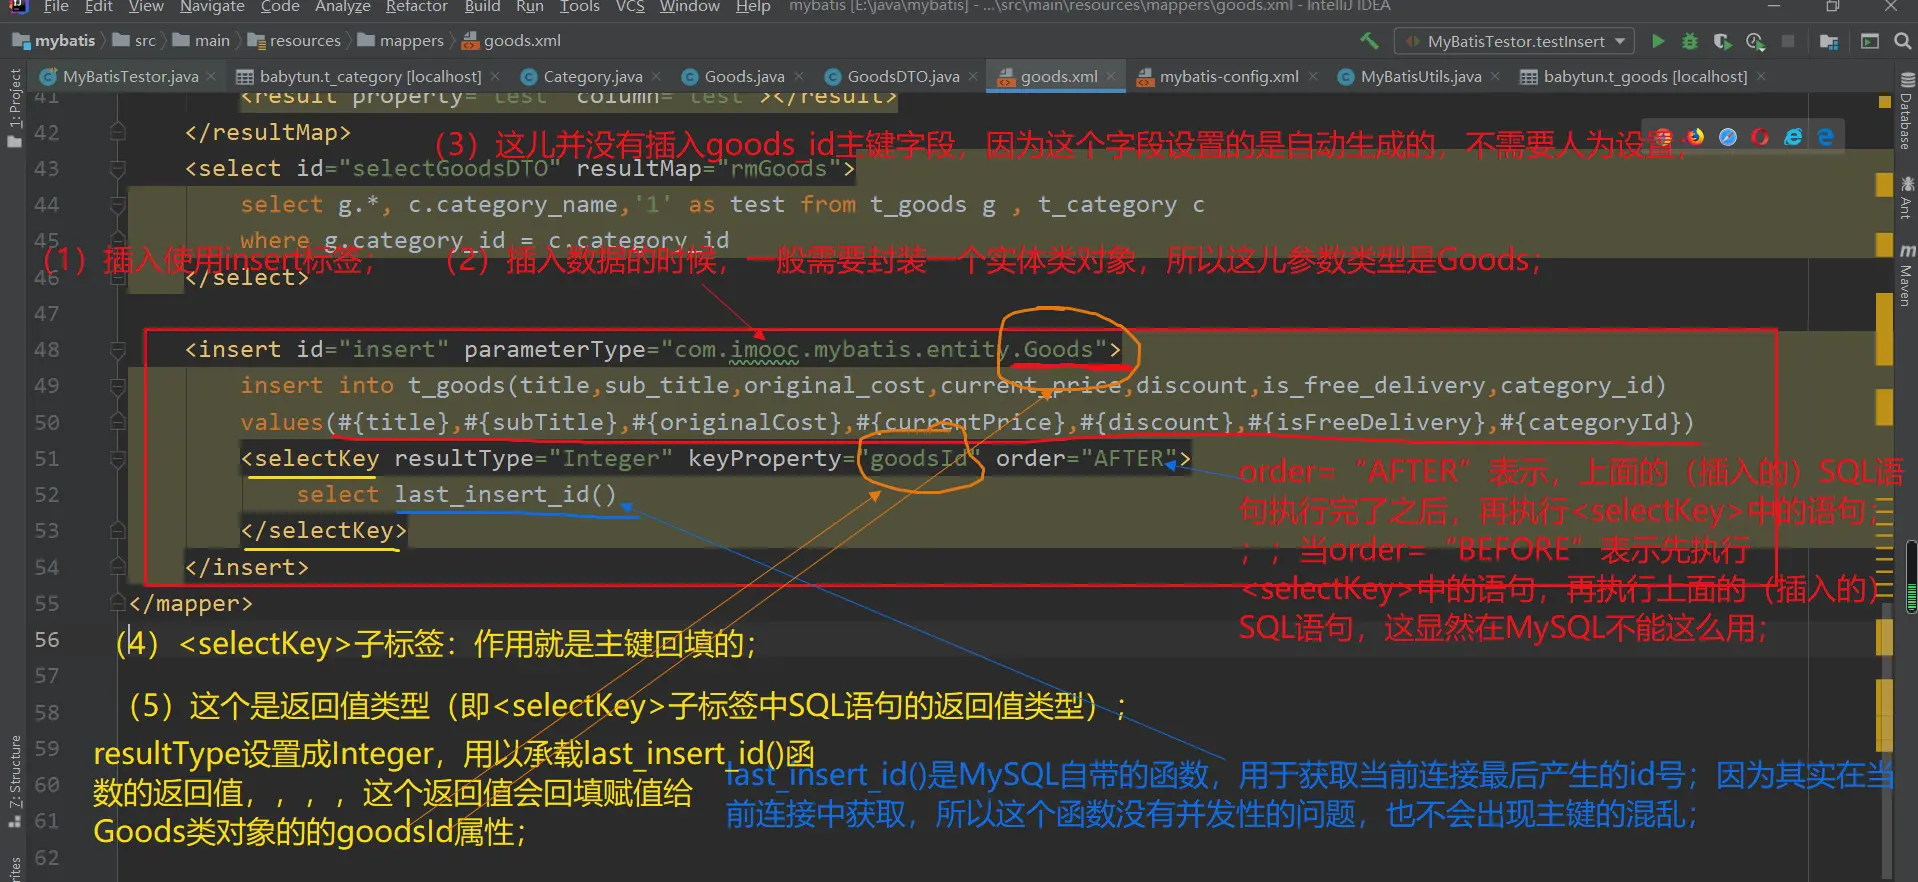1918x882 pixels.
Task: Switch to the Goods.java tab
Action: pyautogui.click(x=744, y=77)
